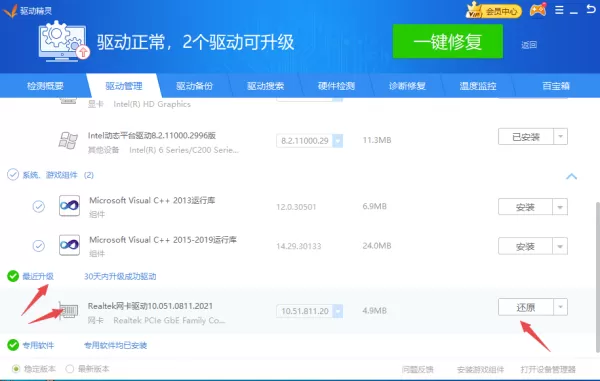Click the green check beside 专用软件
This screenshot has width=600, height=381.
coord(13,345)
